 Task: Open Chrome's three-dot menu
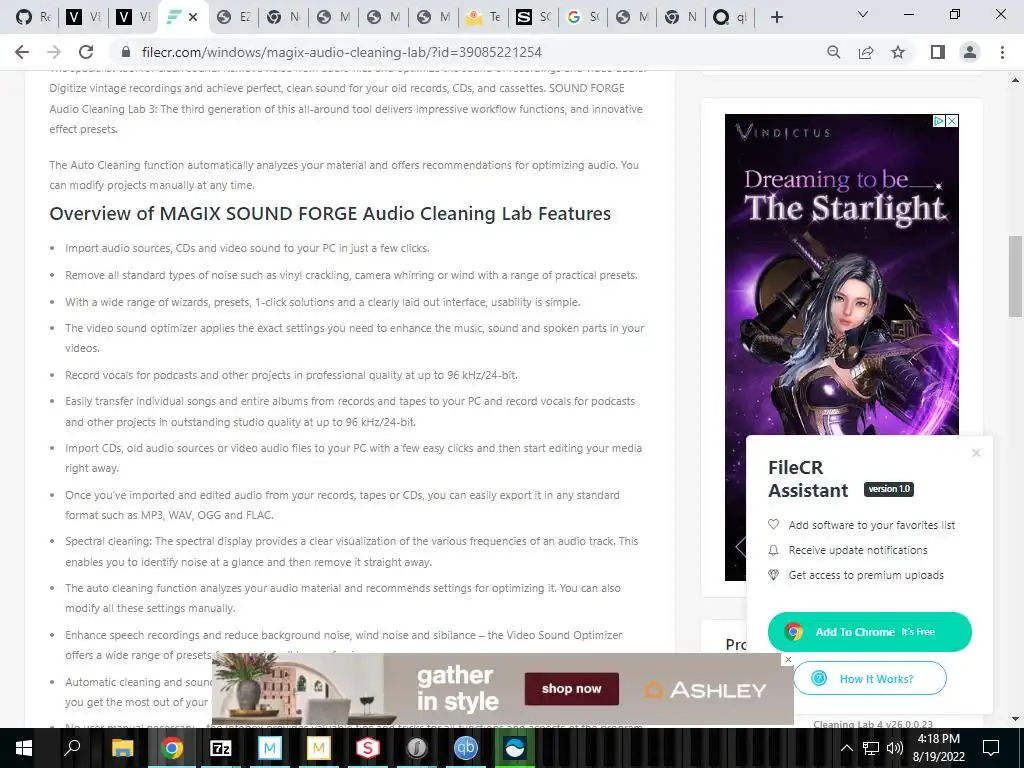pos(1002,52)
